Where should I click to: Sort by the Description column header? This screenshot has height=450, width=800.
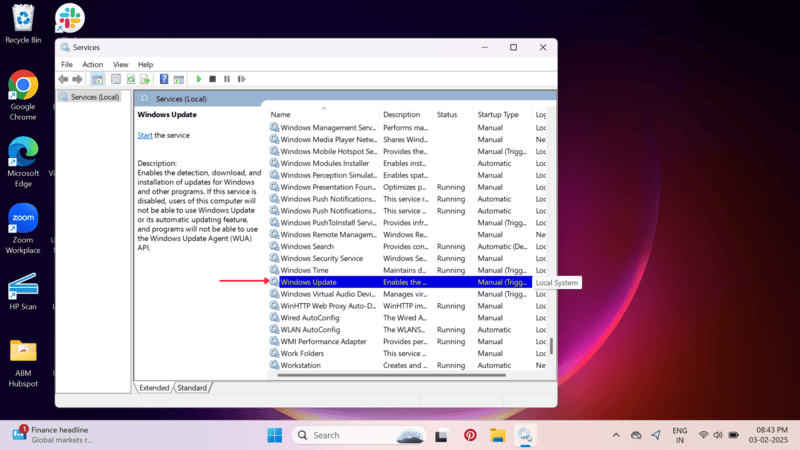point(406,114)
